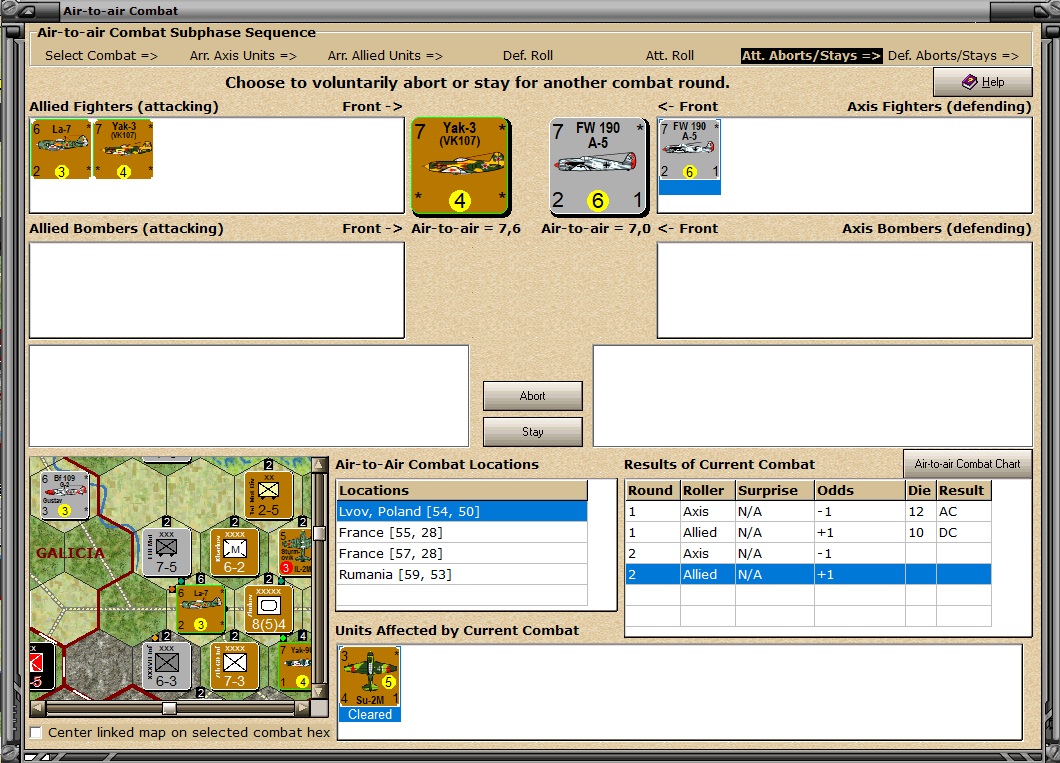Click the map horizontal scrollbar left arrow
The height and width of the screenshot is (763, 1060).
coord(38,708)
